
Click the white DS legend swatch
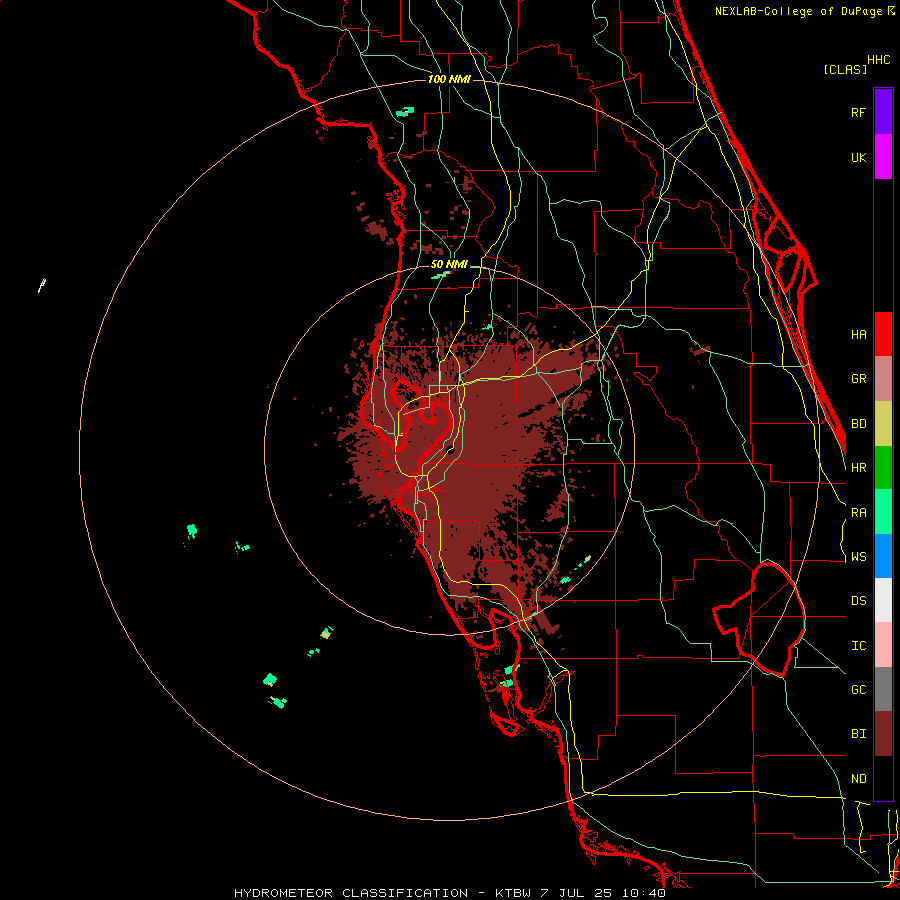coord(883,600)
